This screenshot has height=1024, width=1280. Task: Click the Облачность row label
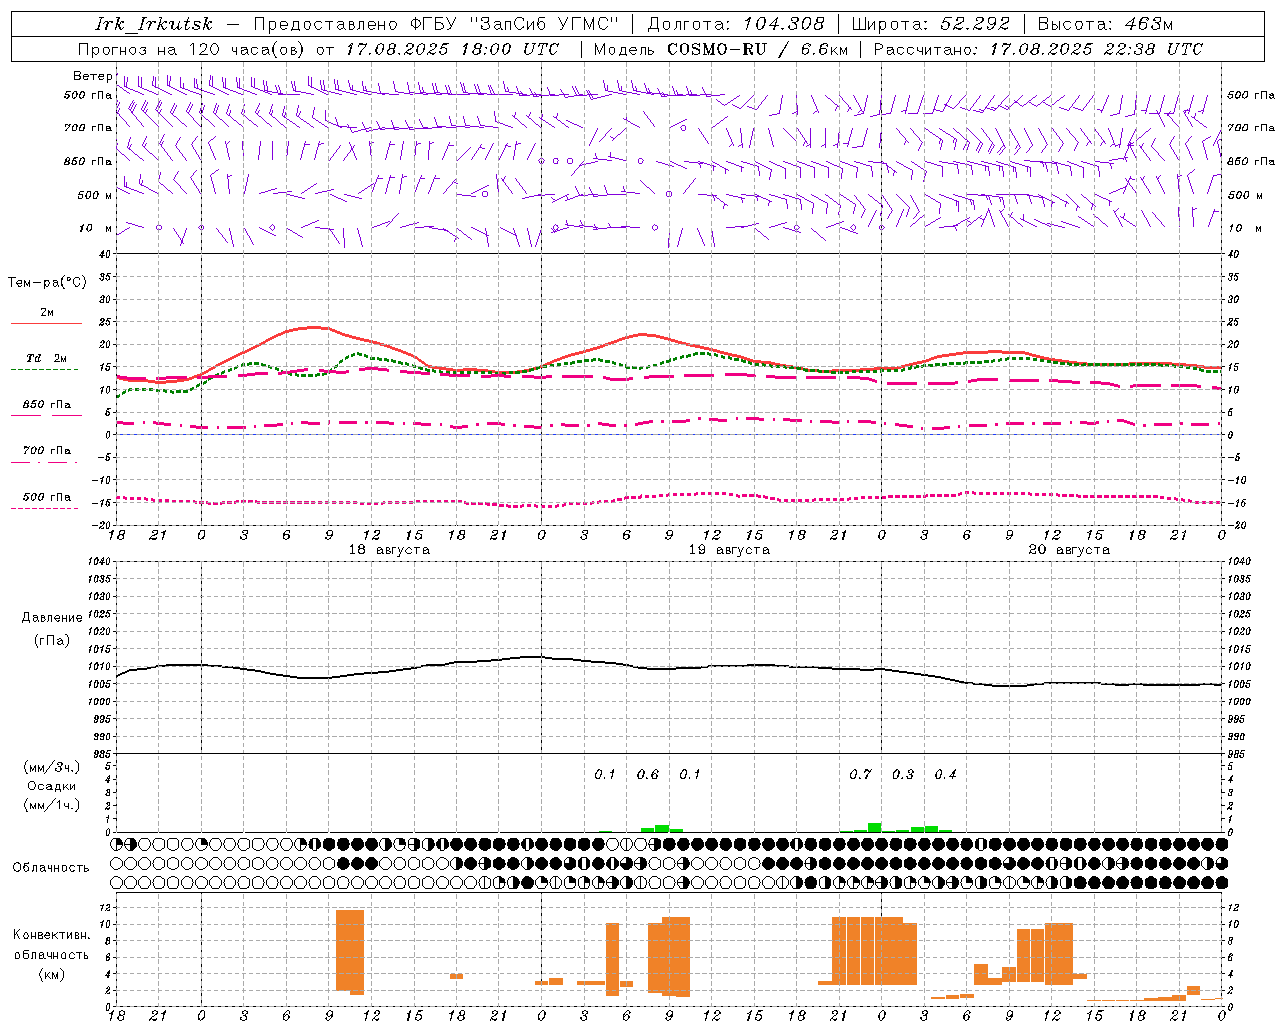[51, 868]
